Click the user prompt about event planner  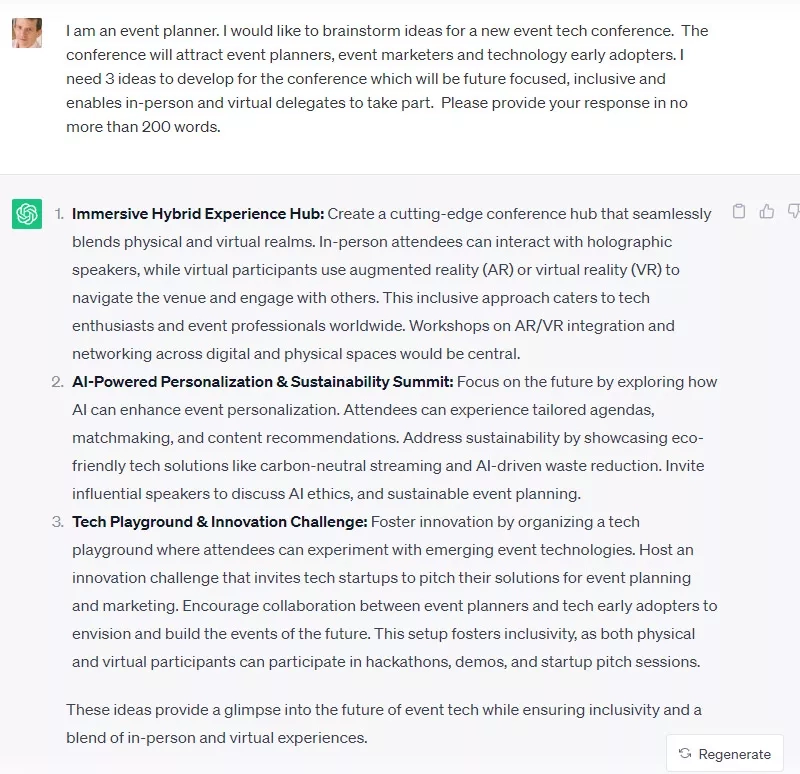pyautogui.click(x=386, y=79)
